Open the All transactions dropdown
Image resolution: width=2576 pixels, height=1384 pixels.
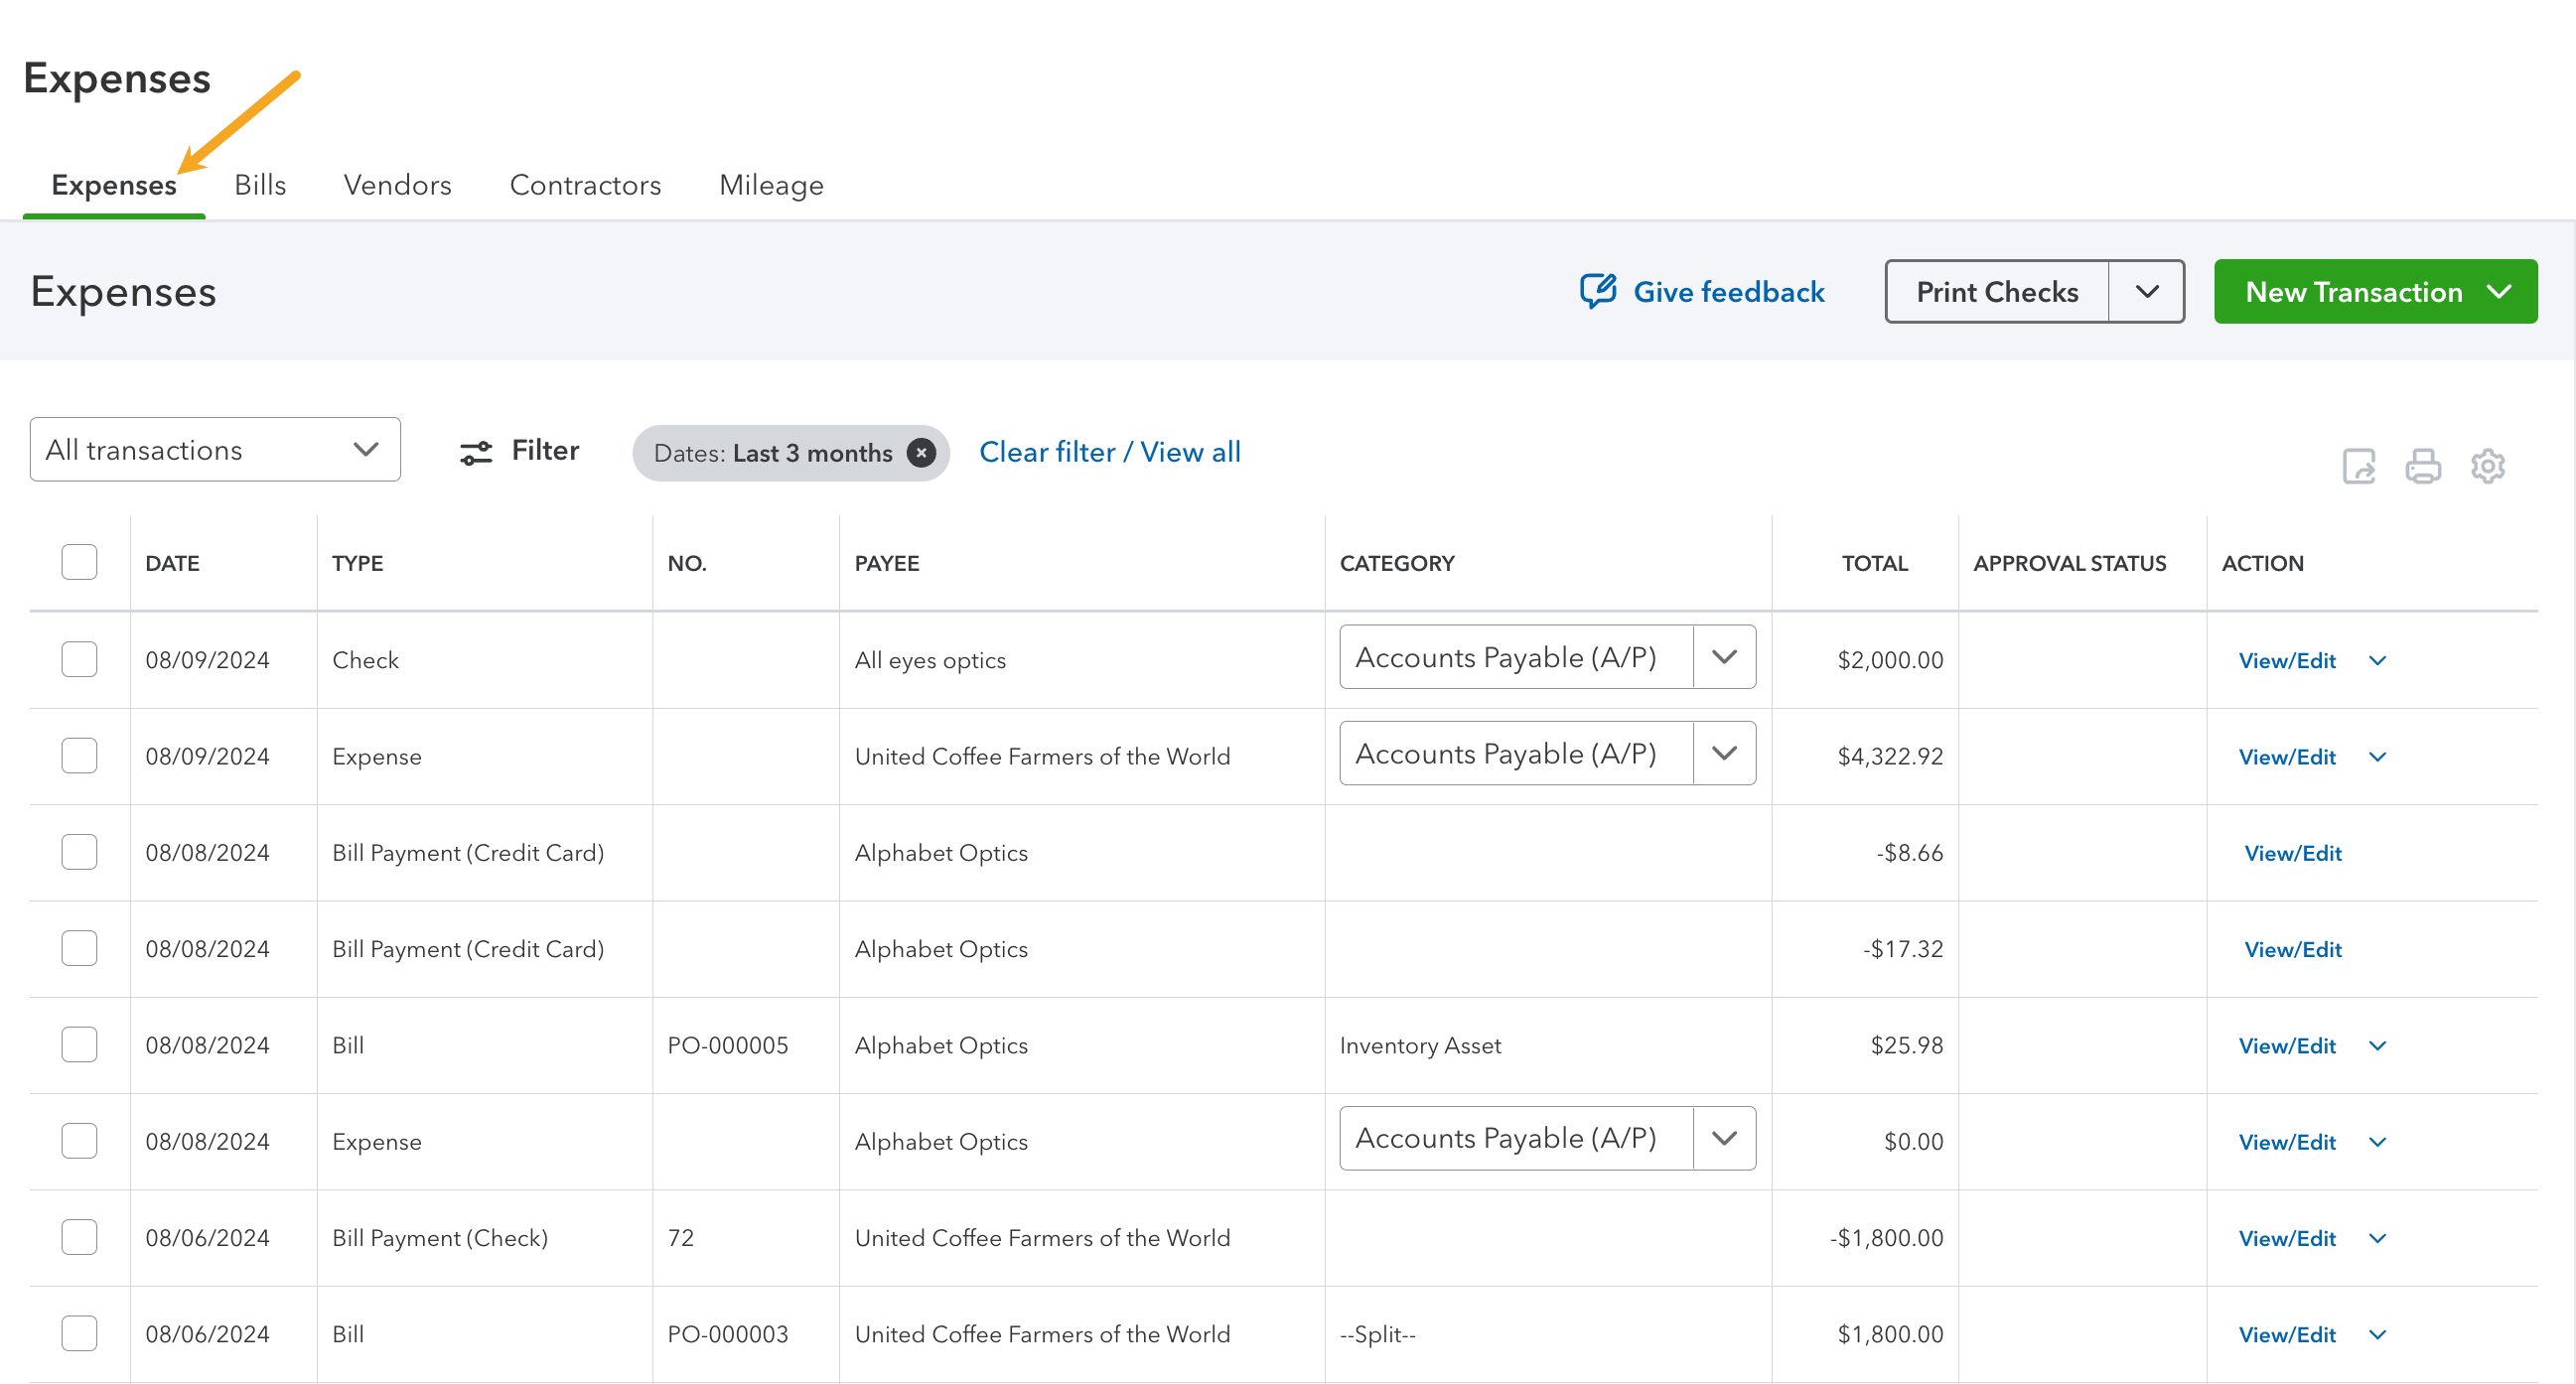[214, 449]
